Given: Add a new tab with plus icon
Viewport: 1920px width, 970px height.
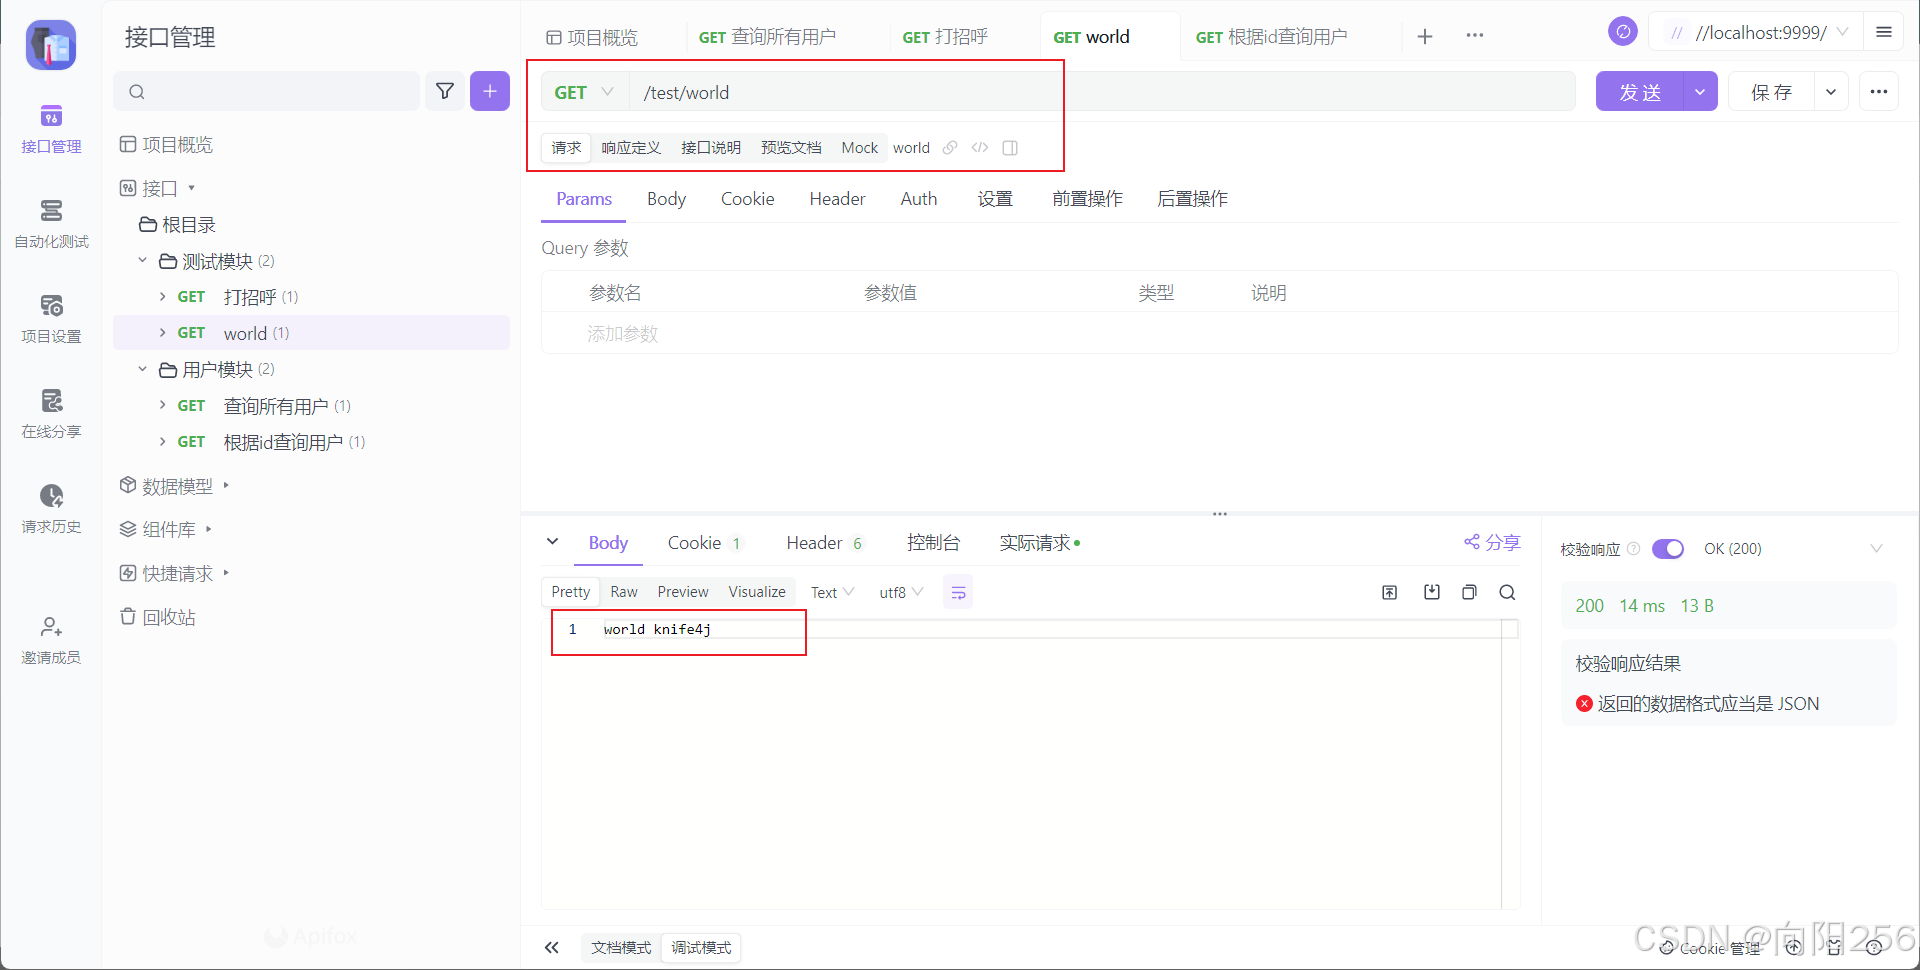Looking at the screenshot, I should click(x=1425, y=37).
